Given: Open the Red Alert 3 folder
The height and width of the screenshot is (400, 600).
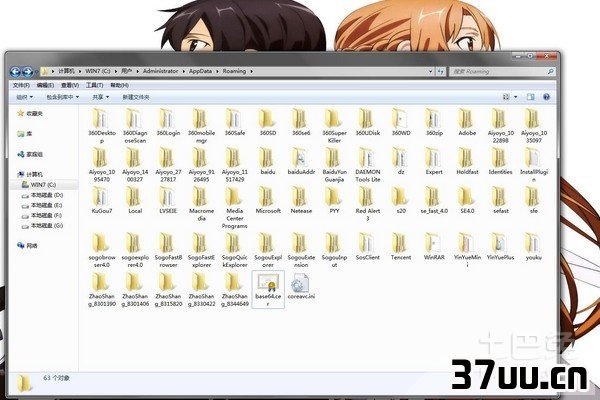Looking at the screenshot, I should point(368,204).
